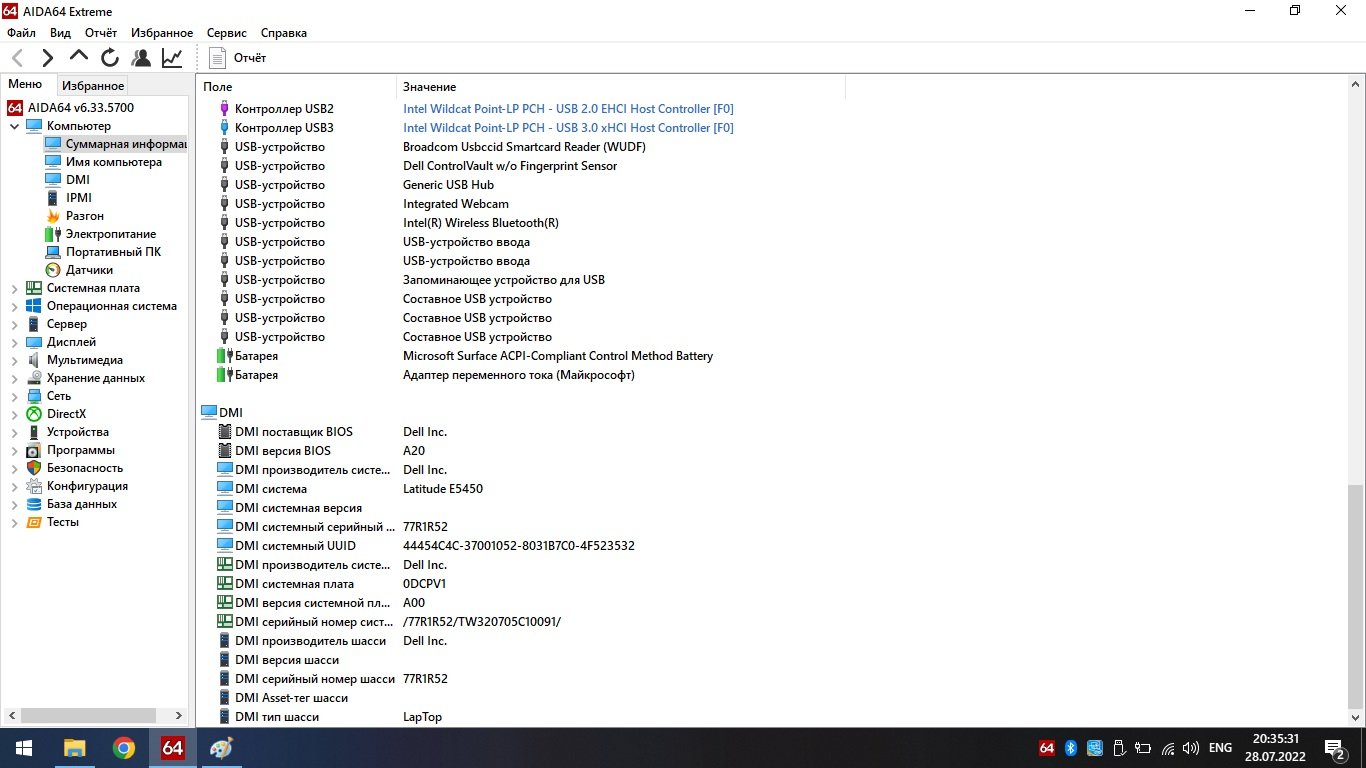Select the Integrated Webcam row
This screenshot has height=768, width=1366.
click(x=455, y=204)
